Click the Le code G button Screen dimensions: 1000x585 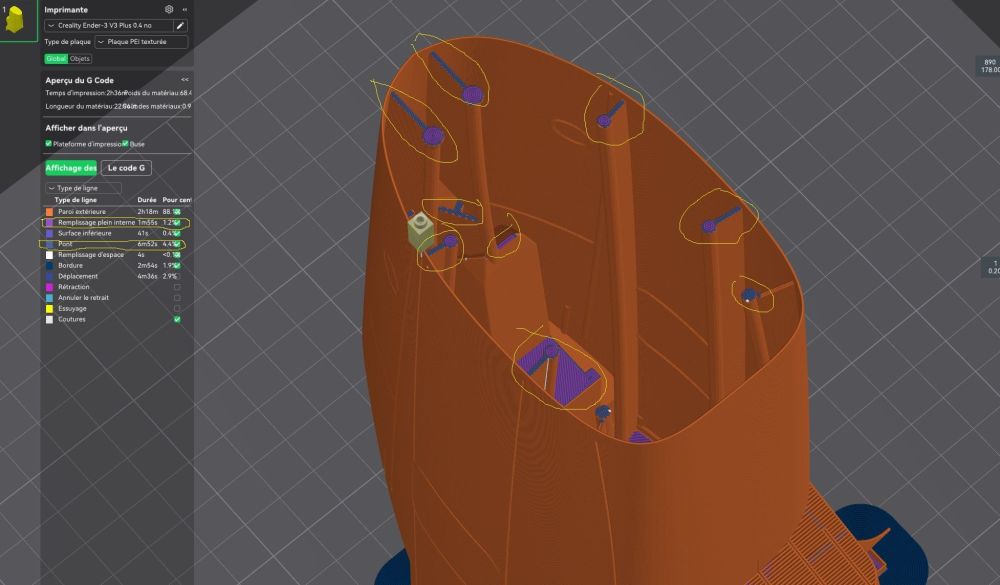pyautogui.click(x=126, y=168)
